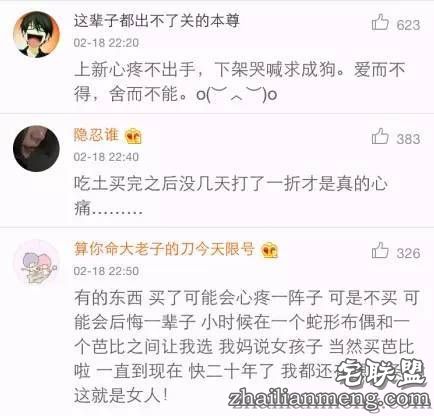The height and width of the screenshot is (416, 434).
Task: View the dark round avatar of 隐忍谁
Action: click(x=36, y=148)
